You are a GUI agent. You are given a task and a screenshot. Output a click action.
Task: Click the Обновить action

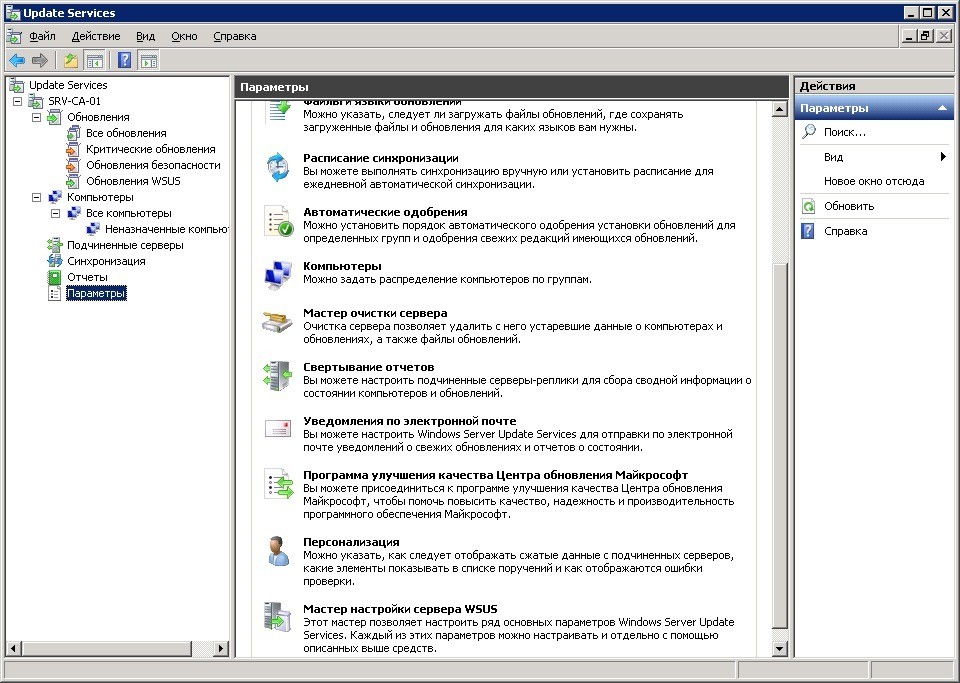849,206
